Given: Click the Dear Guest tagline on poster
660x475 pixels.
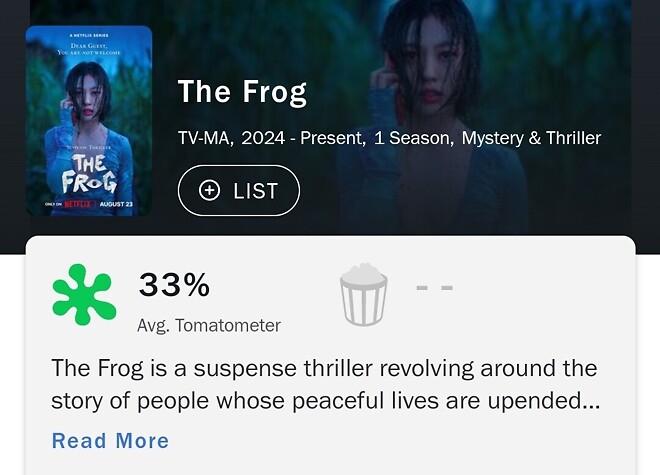Looking at the screenshot, I should (89, 48).
